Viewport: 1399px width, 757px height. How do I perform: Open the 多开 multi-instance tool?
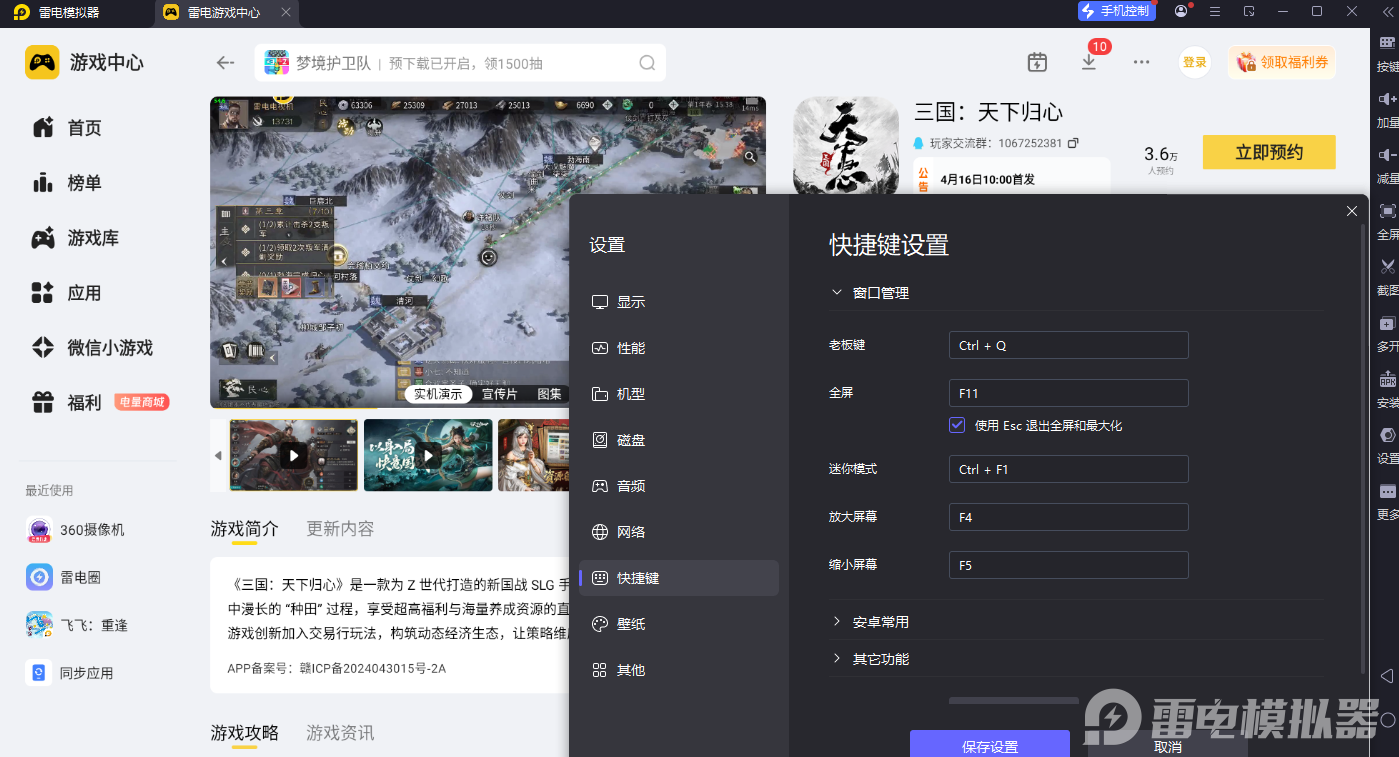[x=1387, y=324]
